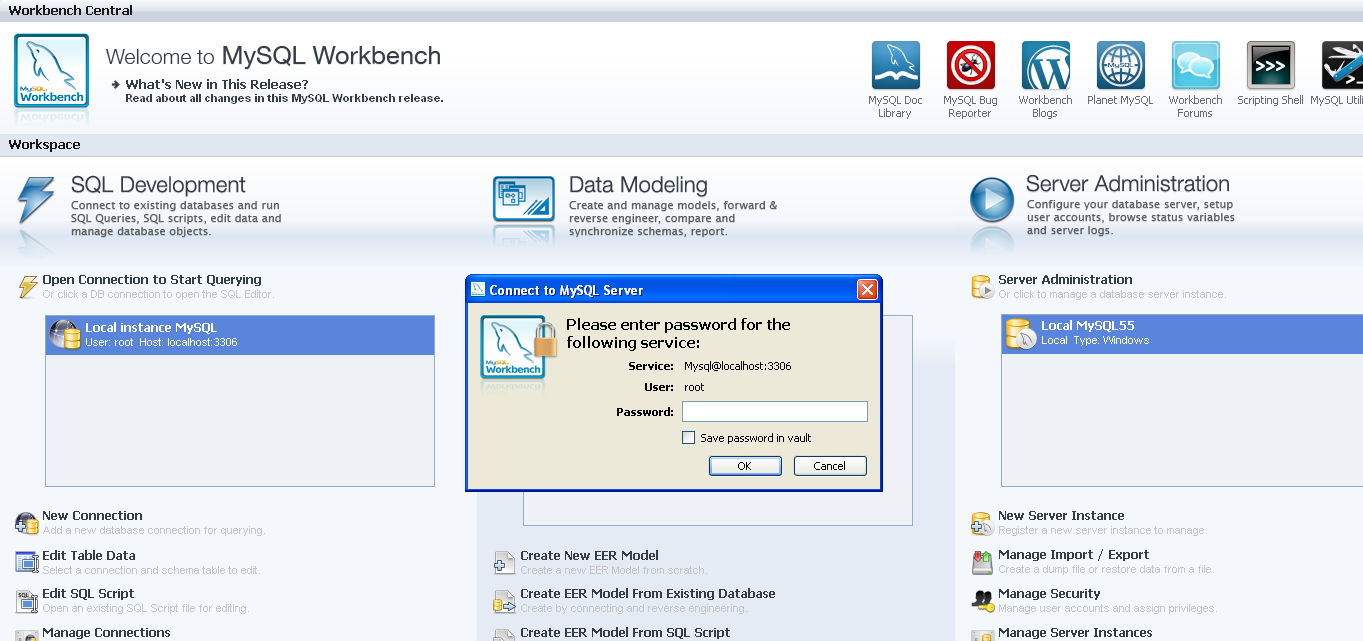Click the New Server Instance icon
This screenshot has height=641, width=1363.
point(982,523)
